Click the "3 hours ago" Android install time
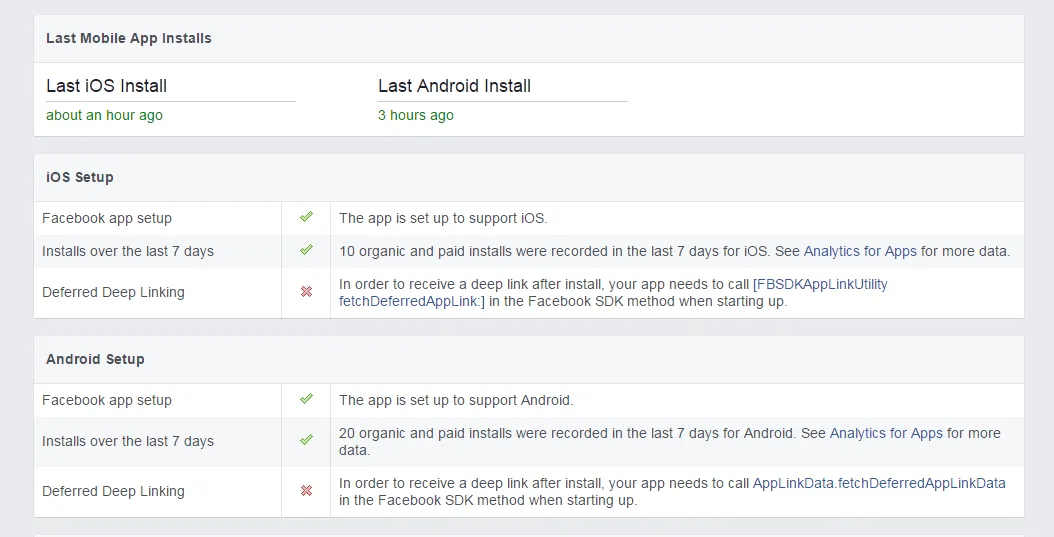 click(415, 115)
